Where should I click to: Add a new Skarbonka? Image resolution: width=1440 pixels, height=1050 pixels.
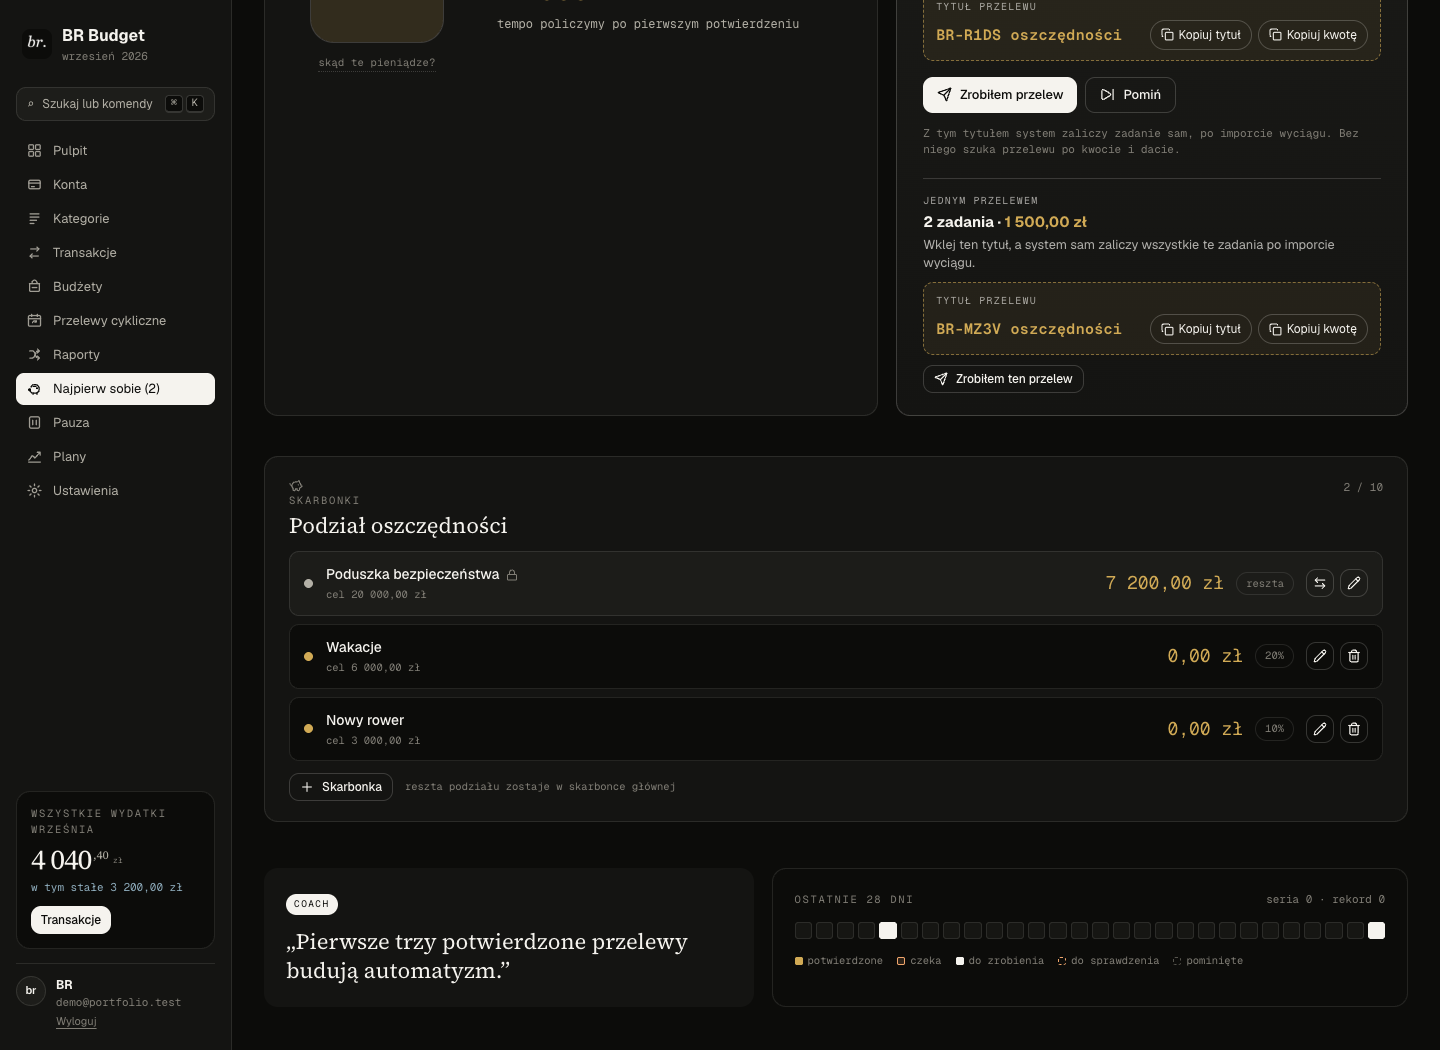[x=341, y=787]
